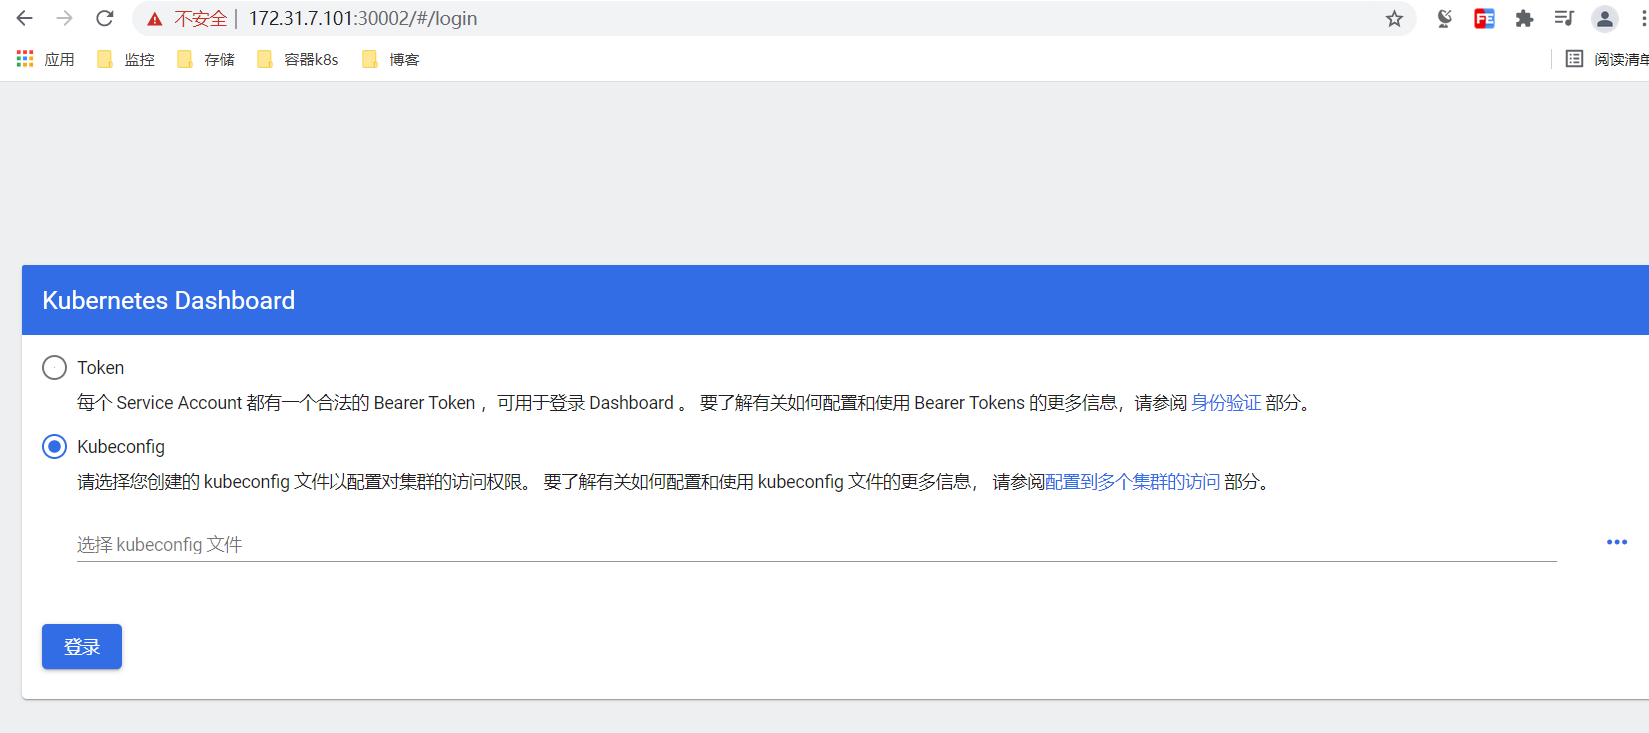Viewport: 1649px width, 733px height.
Task: Open the Extensions puzzle piece menu
Action: pos(1524,19)
